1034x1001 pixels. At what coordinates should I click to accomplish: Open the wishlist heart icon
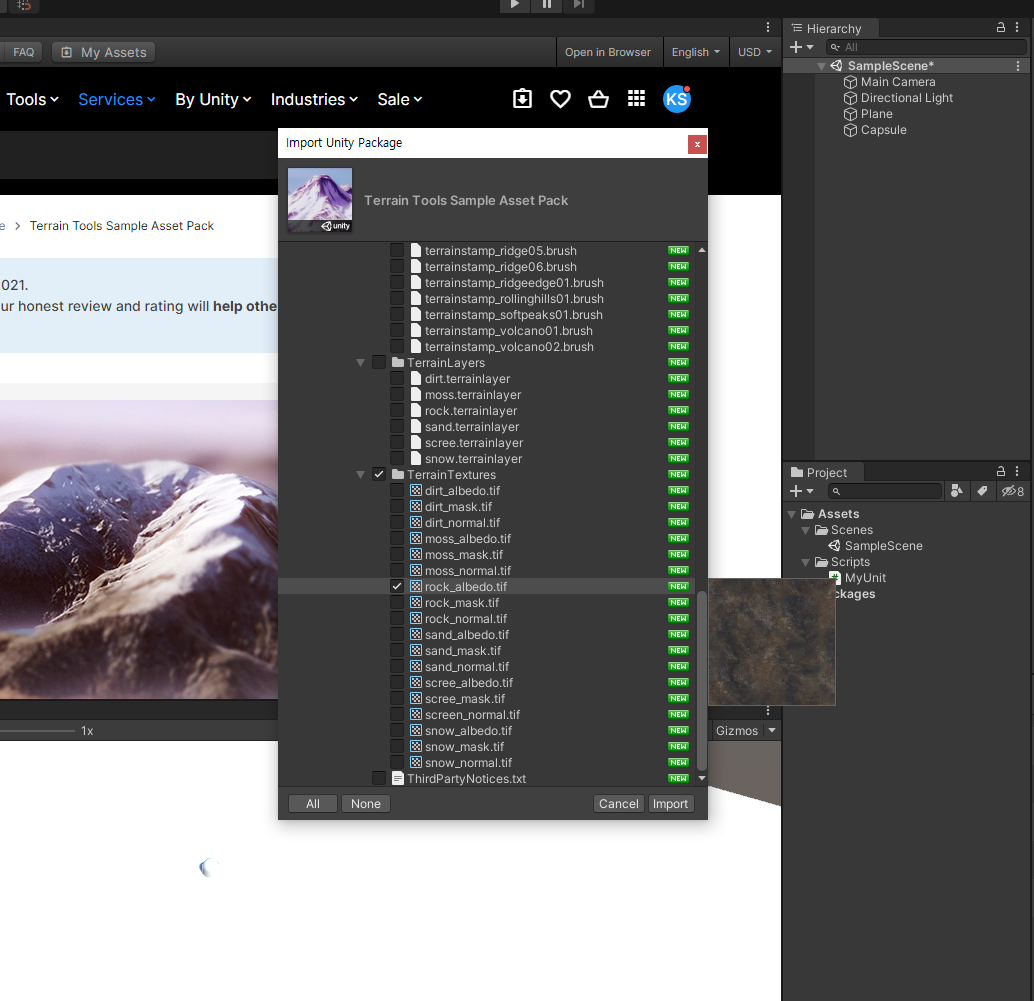[561, 99]
